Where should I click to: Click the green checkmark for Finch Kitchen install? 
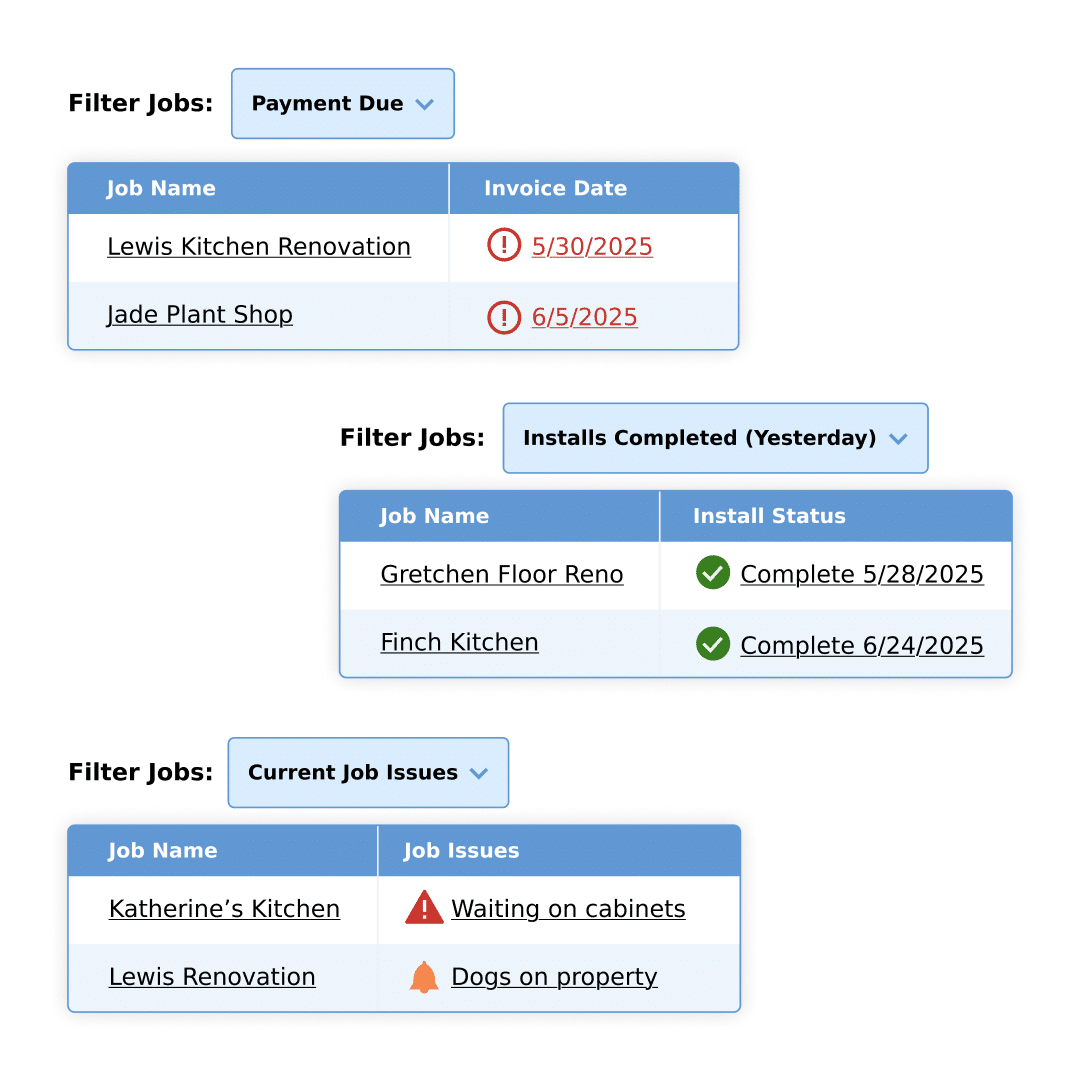tap(713, 644)
